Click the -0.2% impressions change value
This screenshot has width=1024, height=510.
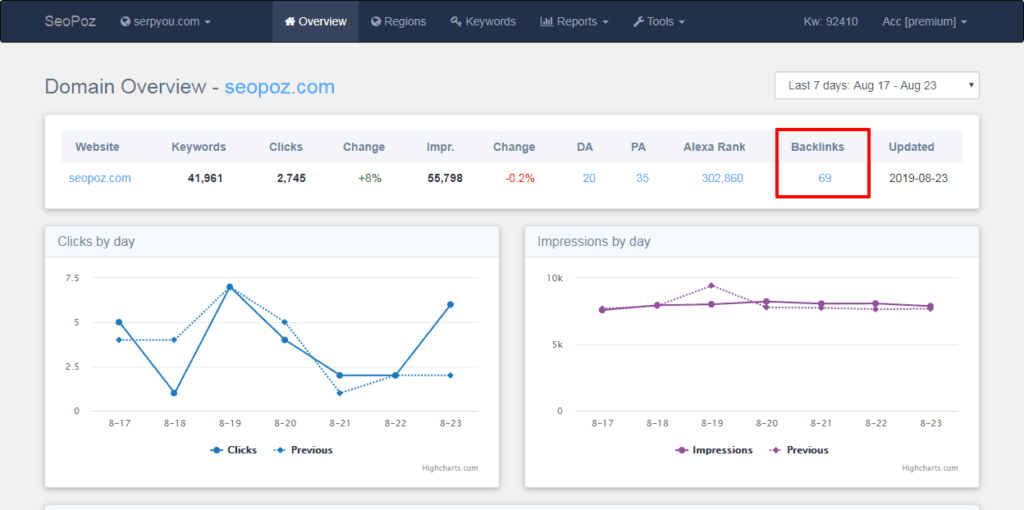click(520, 178)
